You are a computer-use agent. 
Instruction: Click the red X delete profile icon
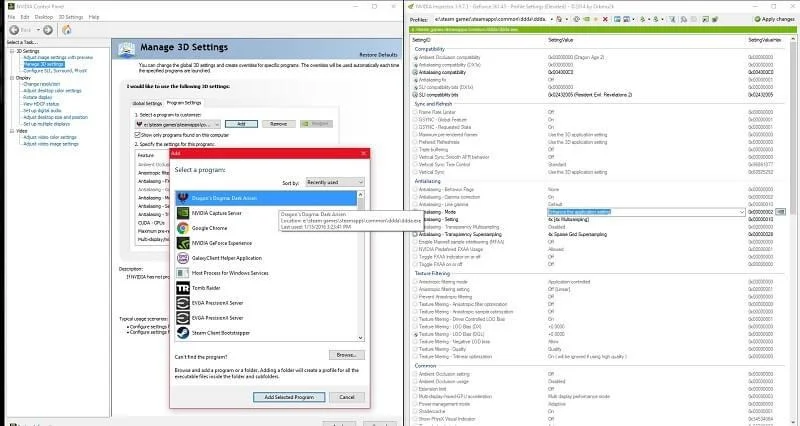(x=606, y=19)
